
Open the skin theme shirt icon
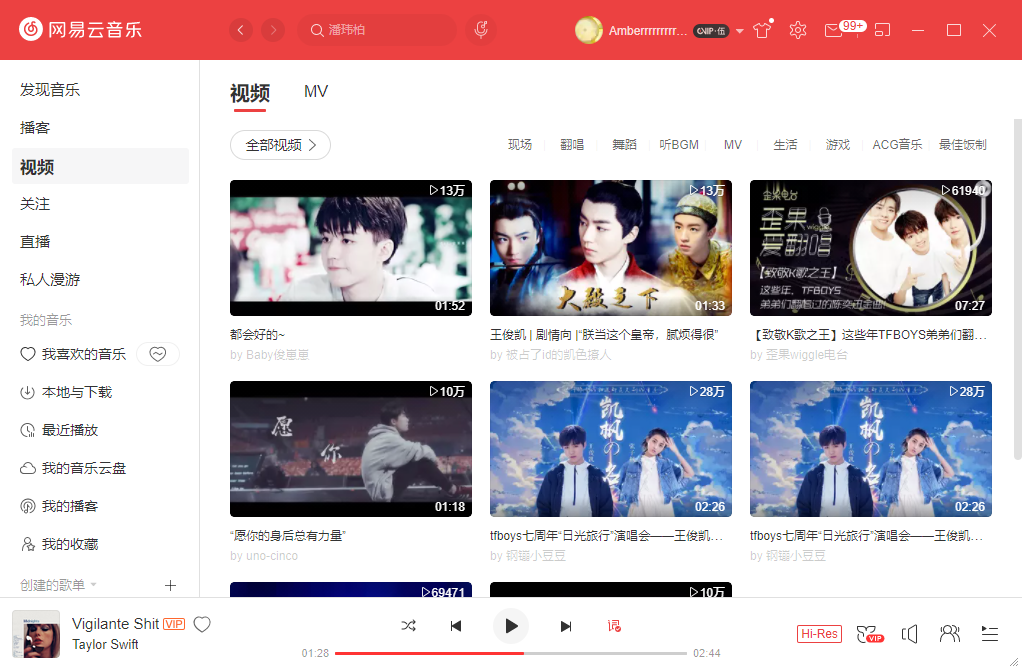pyautogui.click(x=762, y=31)
